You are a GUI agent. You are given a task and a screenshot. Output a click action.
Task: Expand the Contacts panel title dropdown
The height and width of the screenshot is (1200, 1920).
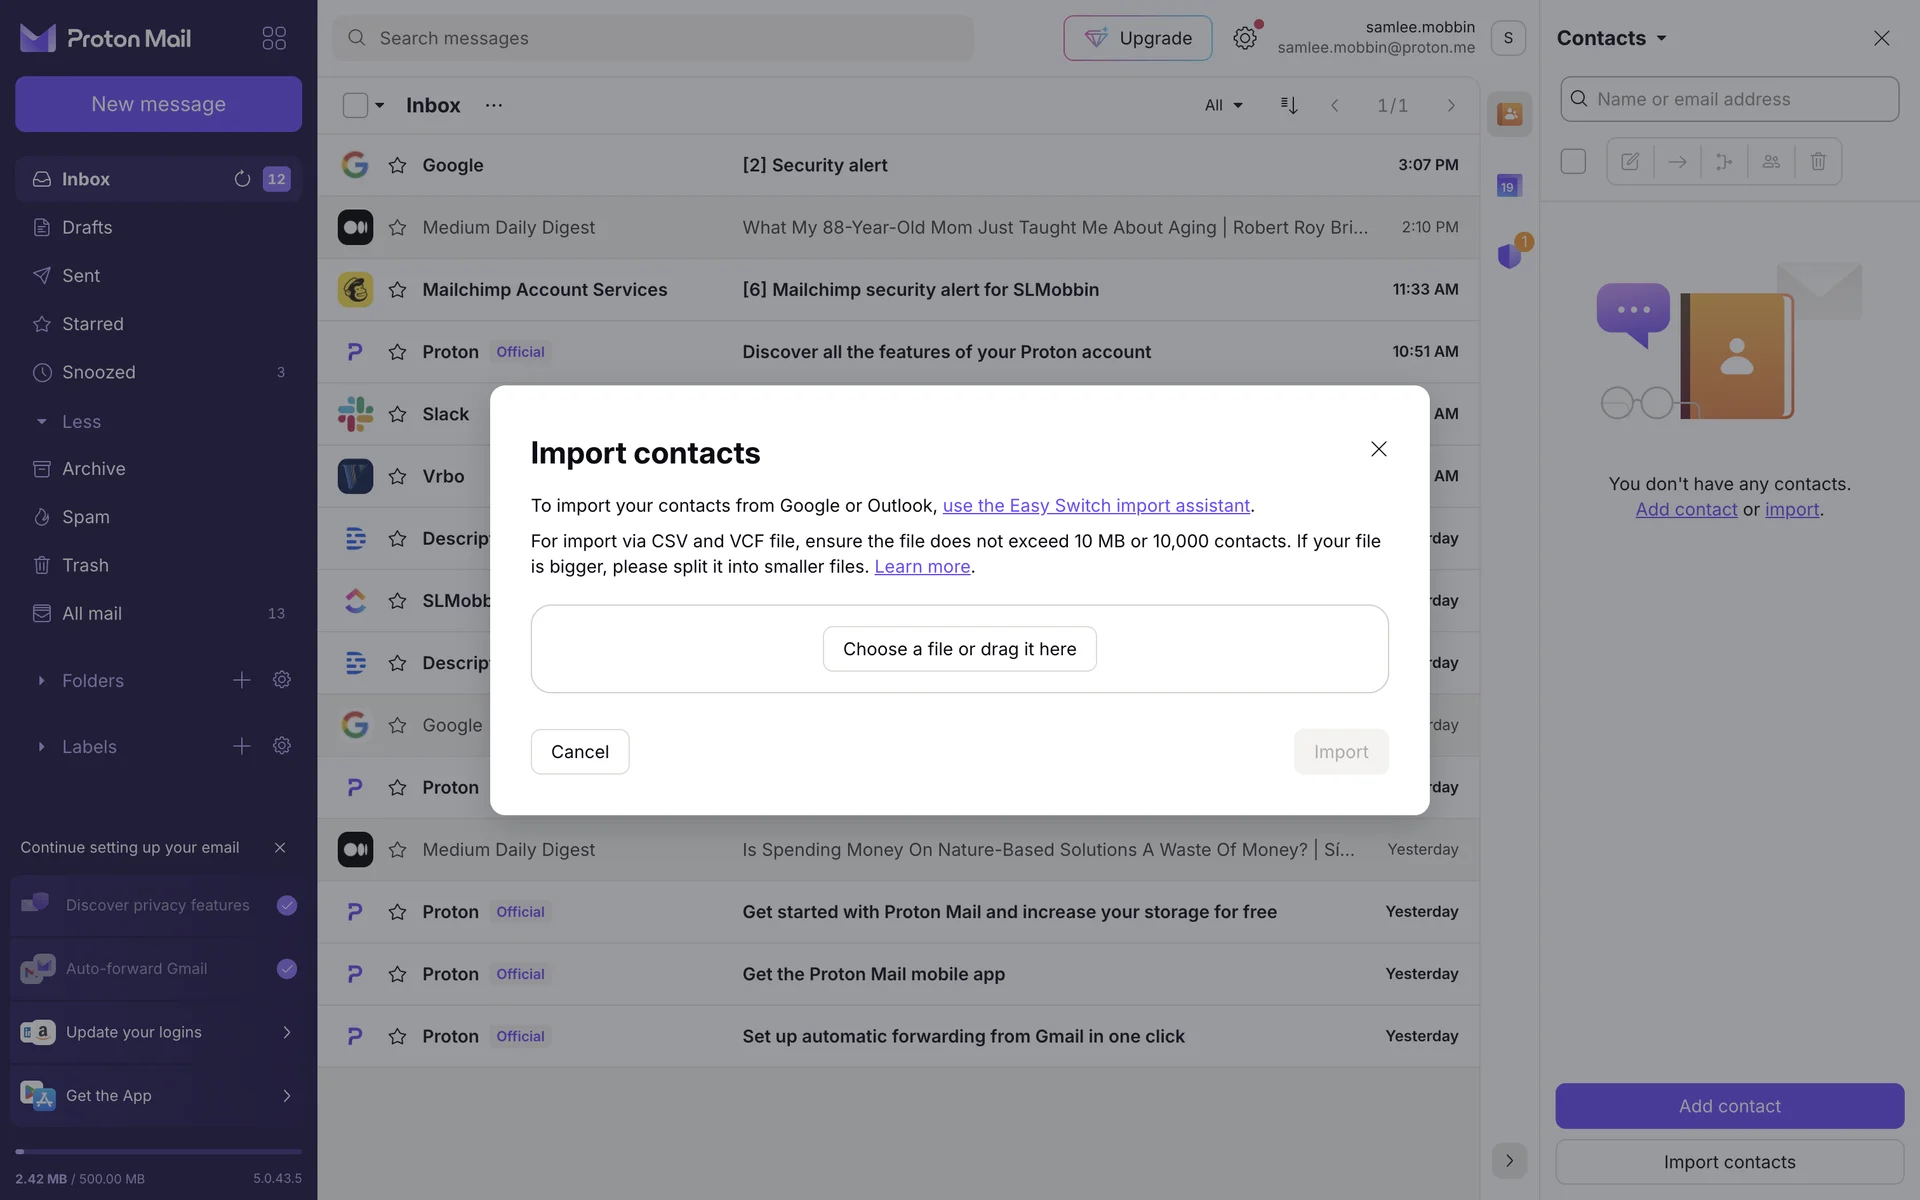pyautogui.click(x=1612, y=38)
